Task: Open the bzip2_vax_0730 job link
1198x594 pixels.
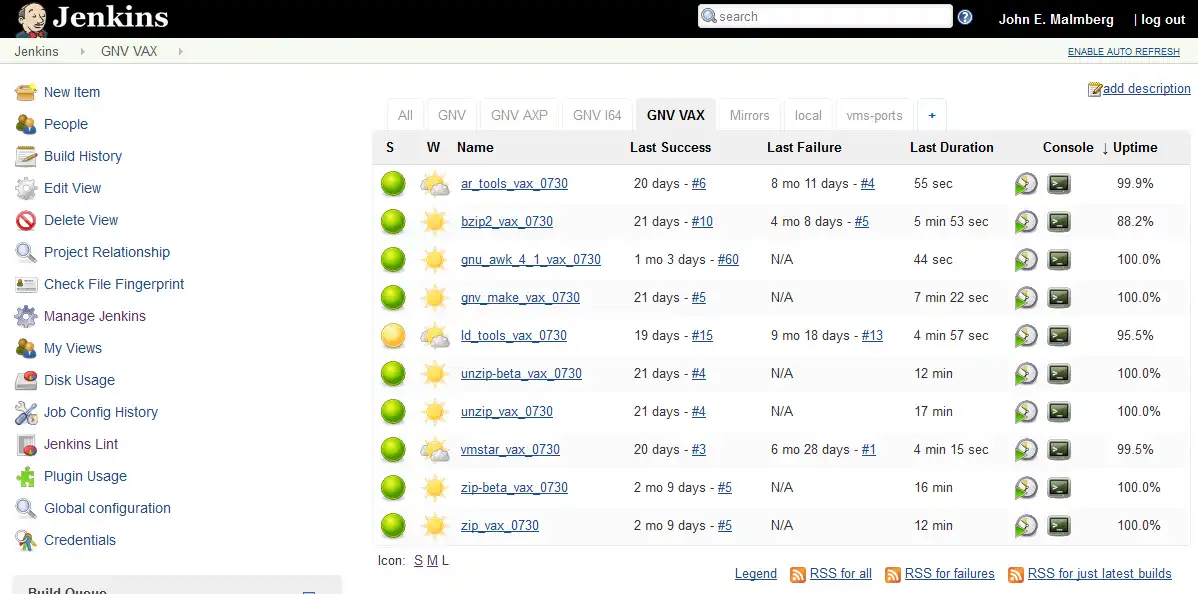Action: point(507,222)
